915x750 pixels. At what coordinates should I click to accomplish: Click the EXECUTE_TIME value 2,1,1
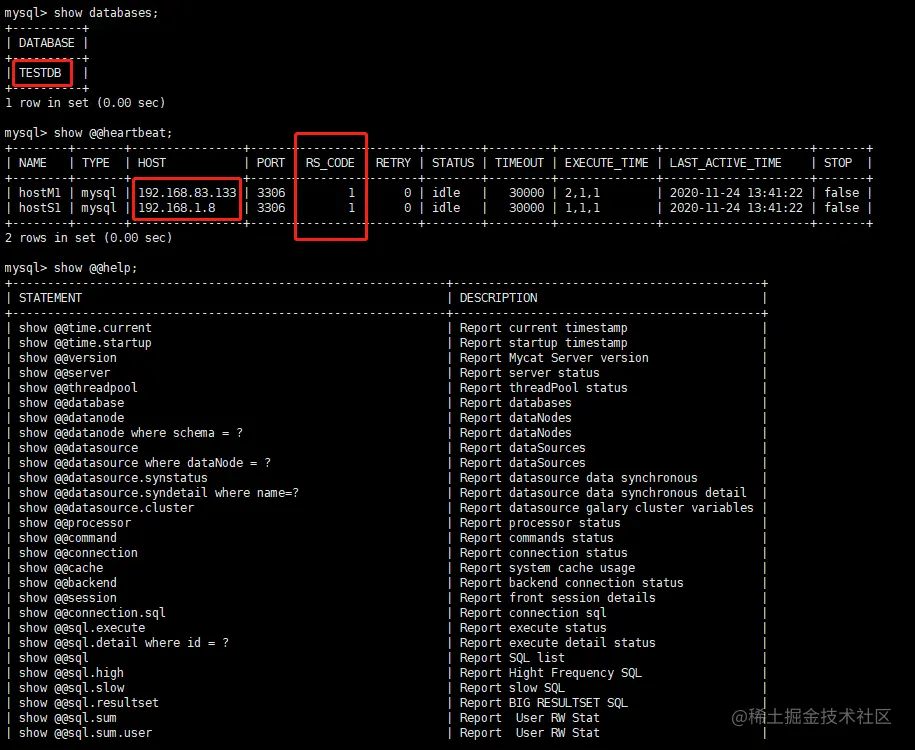click(582, 193)
